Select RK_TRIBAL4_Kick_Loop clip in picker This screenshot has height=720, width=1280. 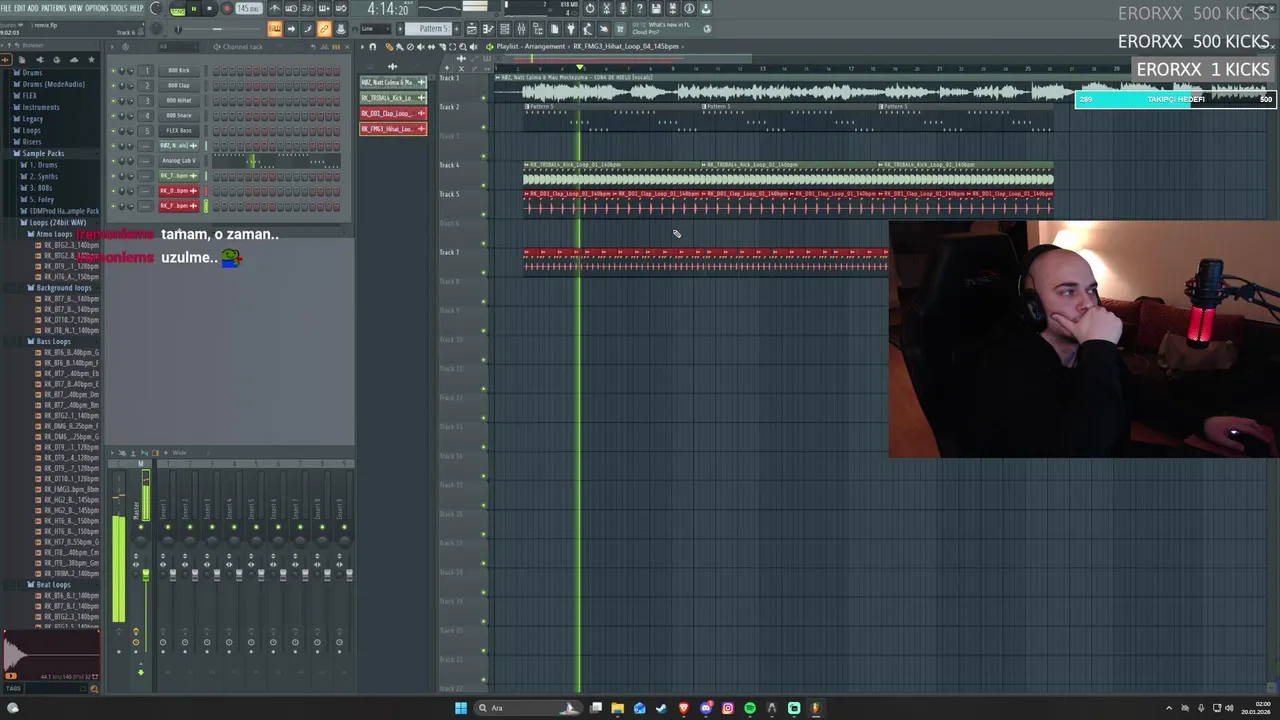393,98
